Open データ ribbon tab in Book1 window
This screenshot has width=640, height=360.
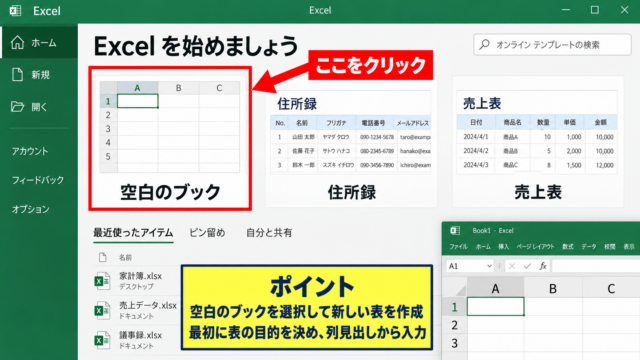pos(589,247)
